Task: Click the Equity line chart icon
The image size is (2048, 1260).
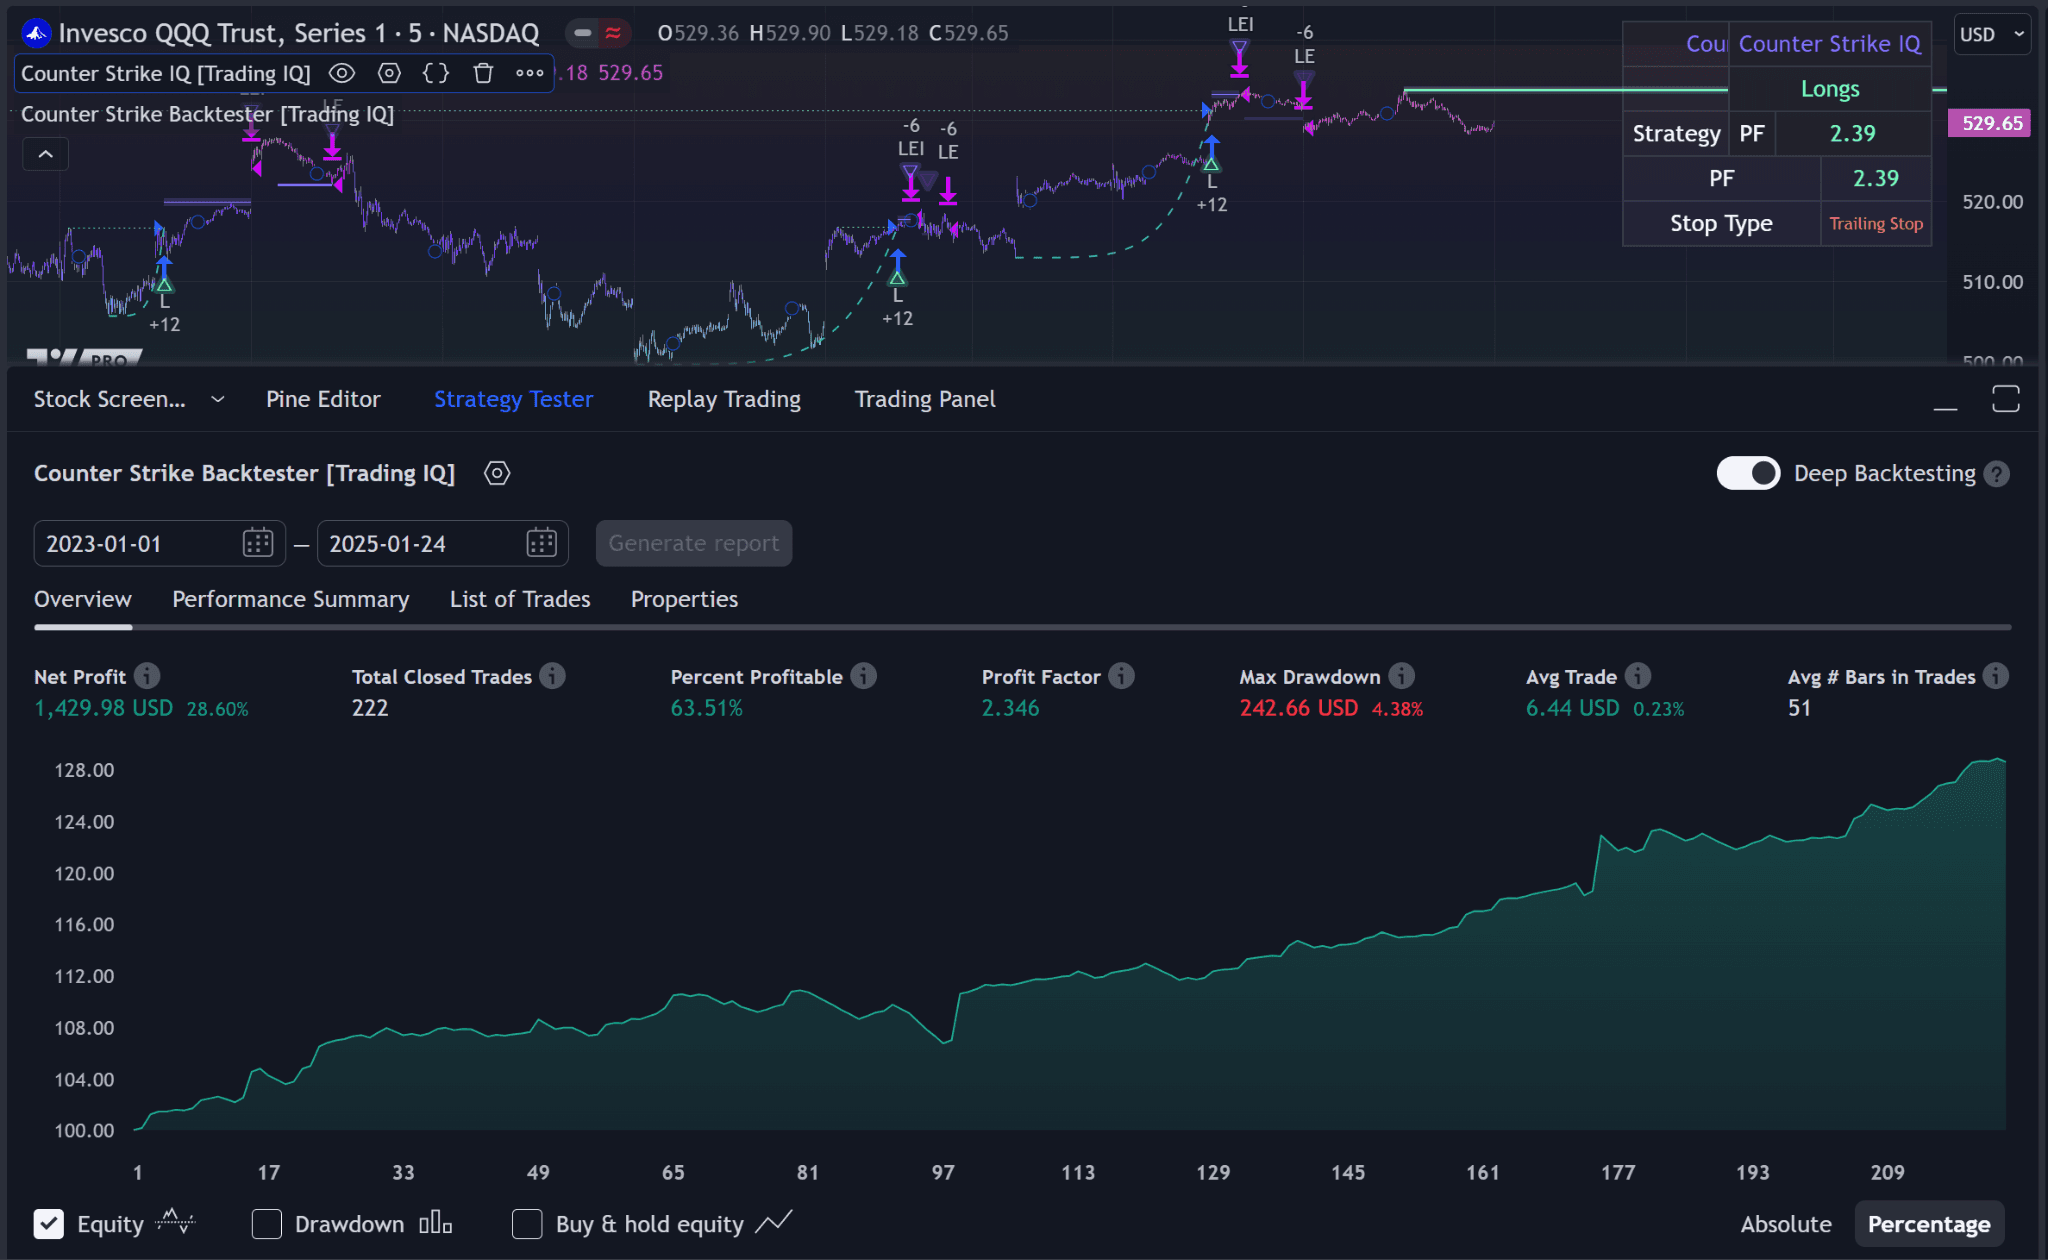Action: coord(175,1222)
